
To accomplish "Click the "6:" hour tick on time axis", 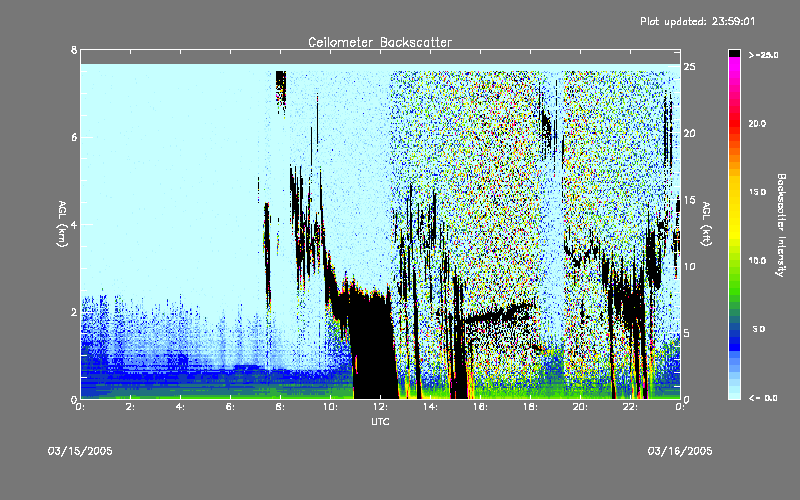I will pyautogui.click(x=231, y=407).
